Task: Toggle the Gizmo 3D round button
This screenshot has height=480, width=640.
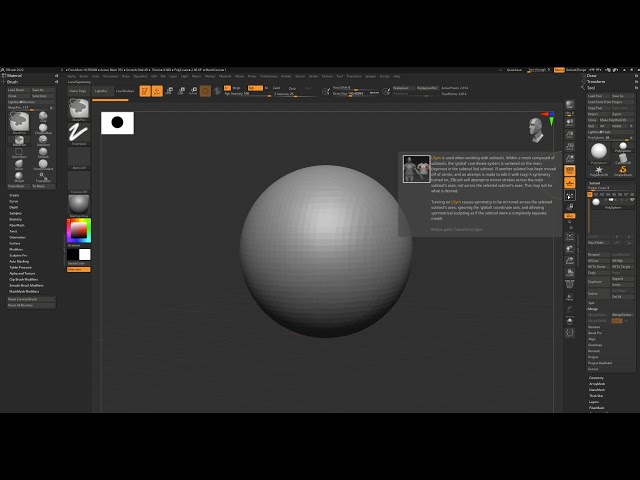Action: tap(205, 91)
